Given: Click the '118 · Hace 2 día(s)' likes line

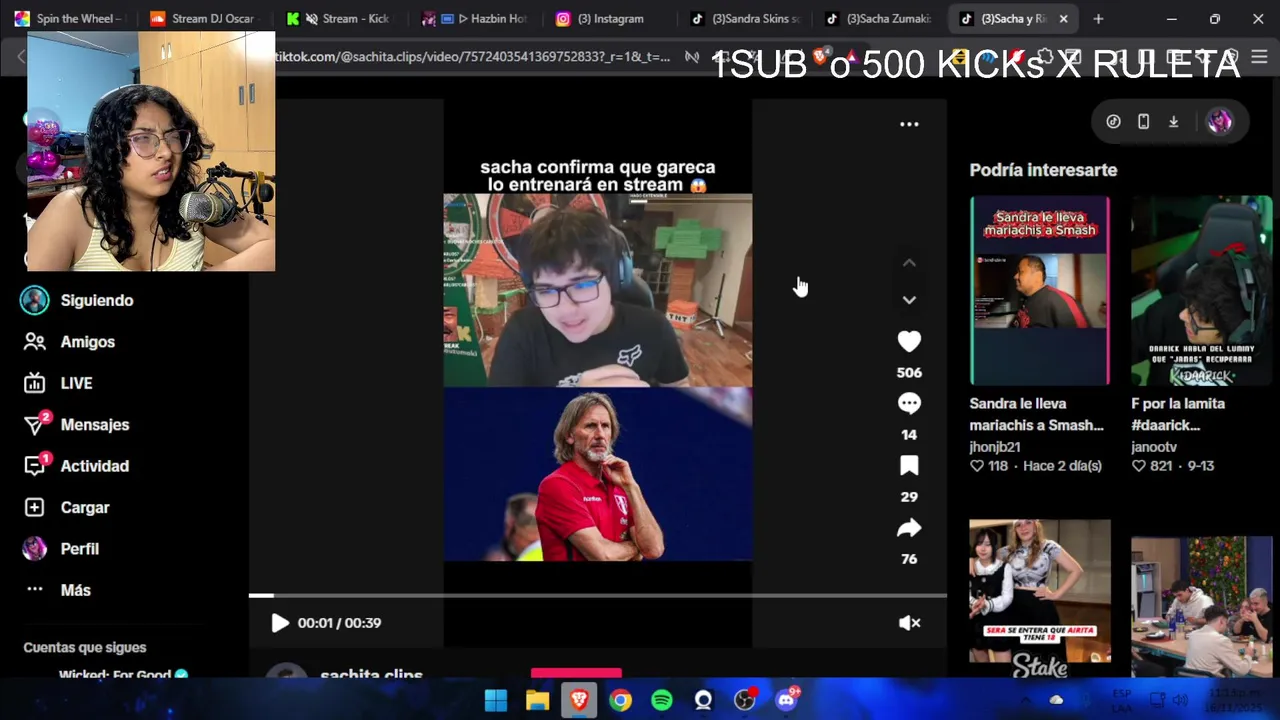Looking at the screenshot, I should click(x=1035, y=466).
